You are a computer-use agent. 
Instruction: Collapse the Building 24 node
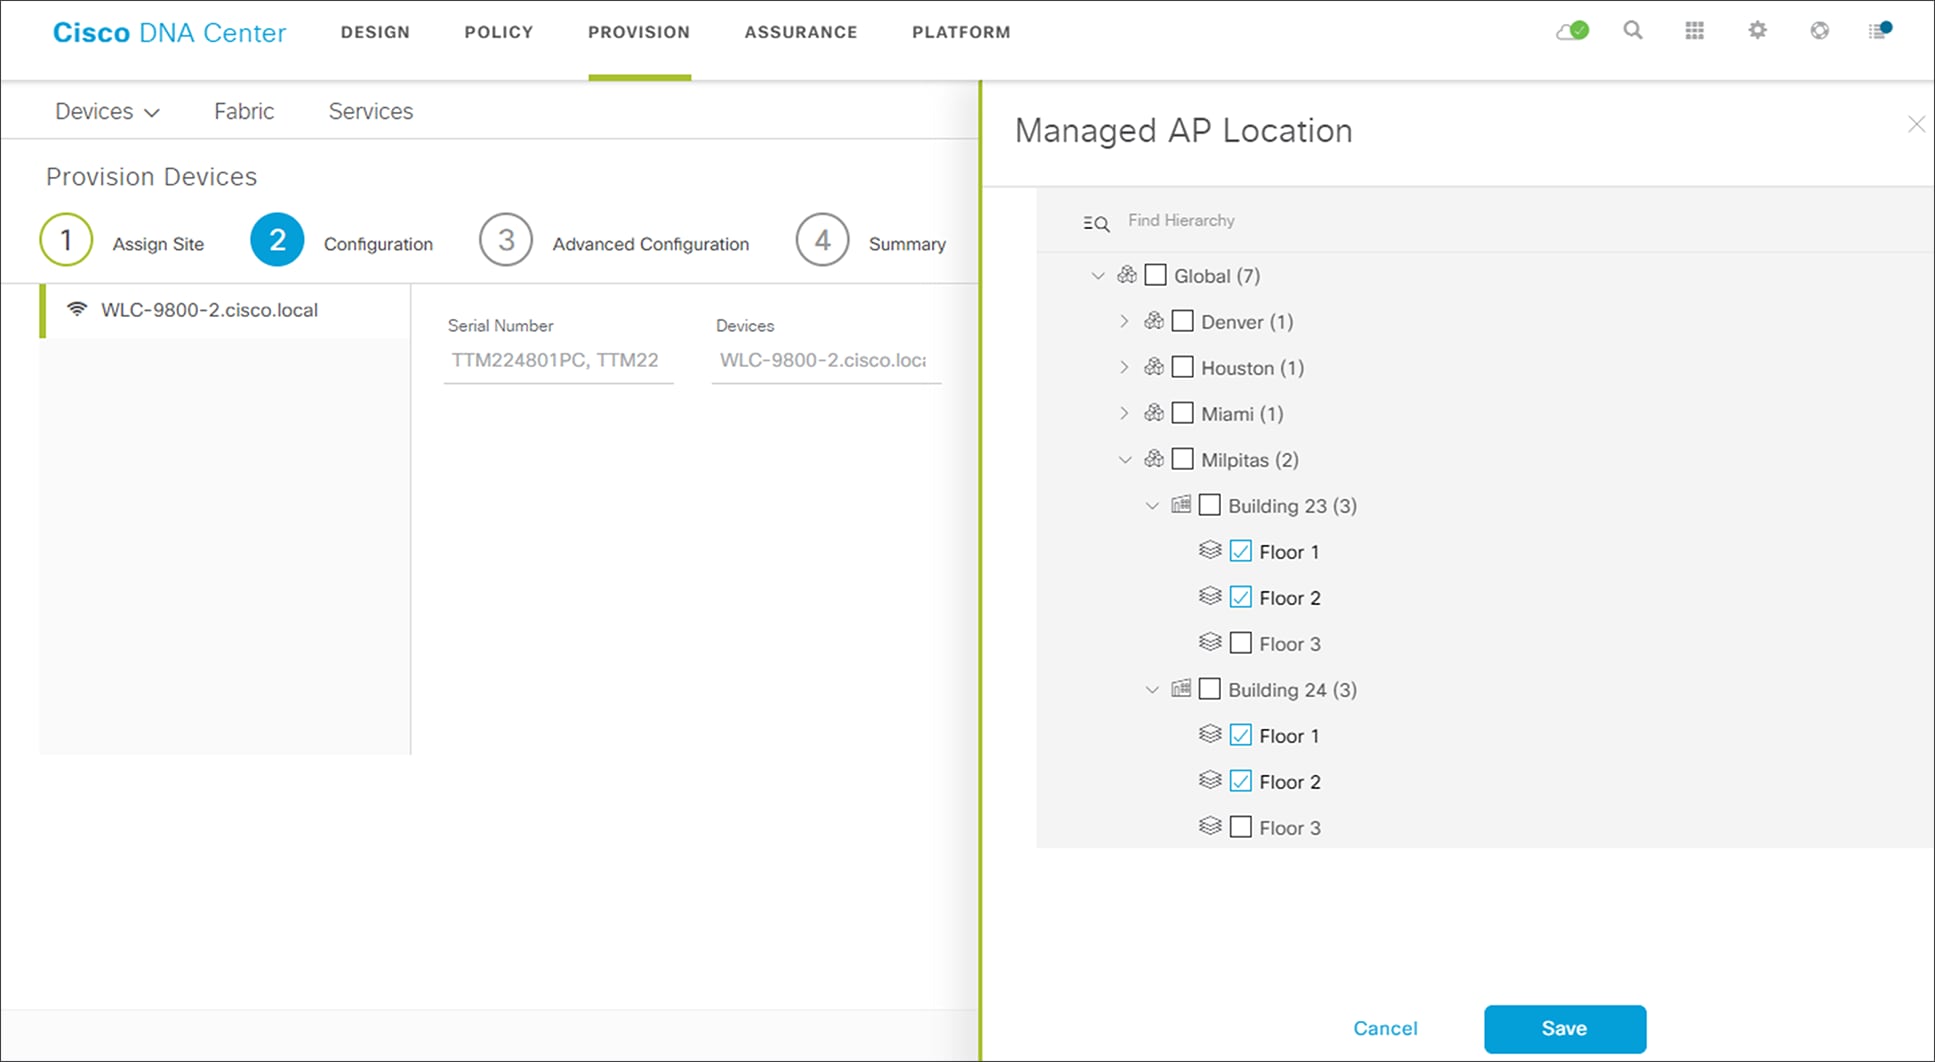[1152, 690]
